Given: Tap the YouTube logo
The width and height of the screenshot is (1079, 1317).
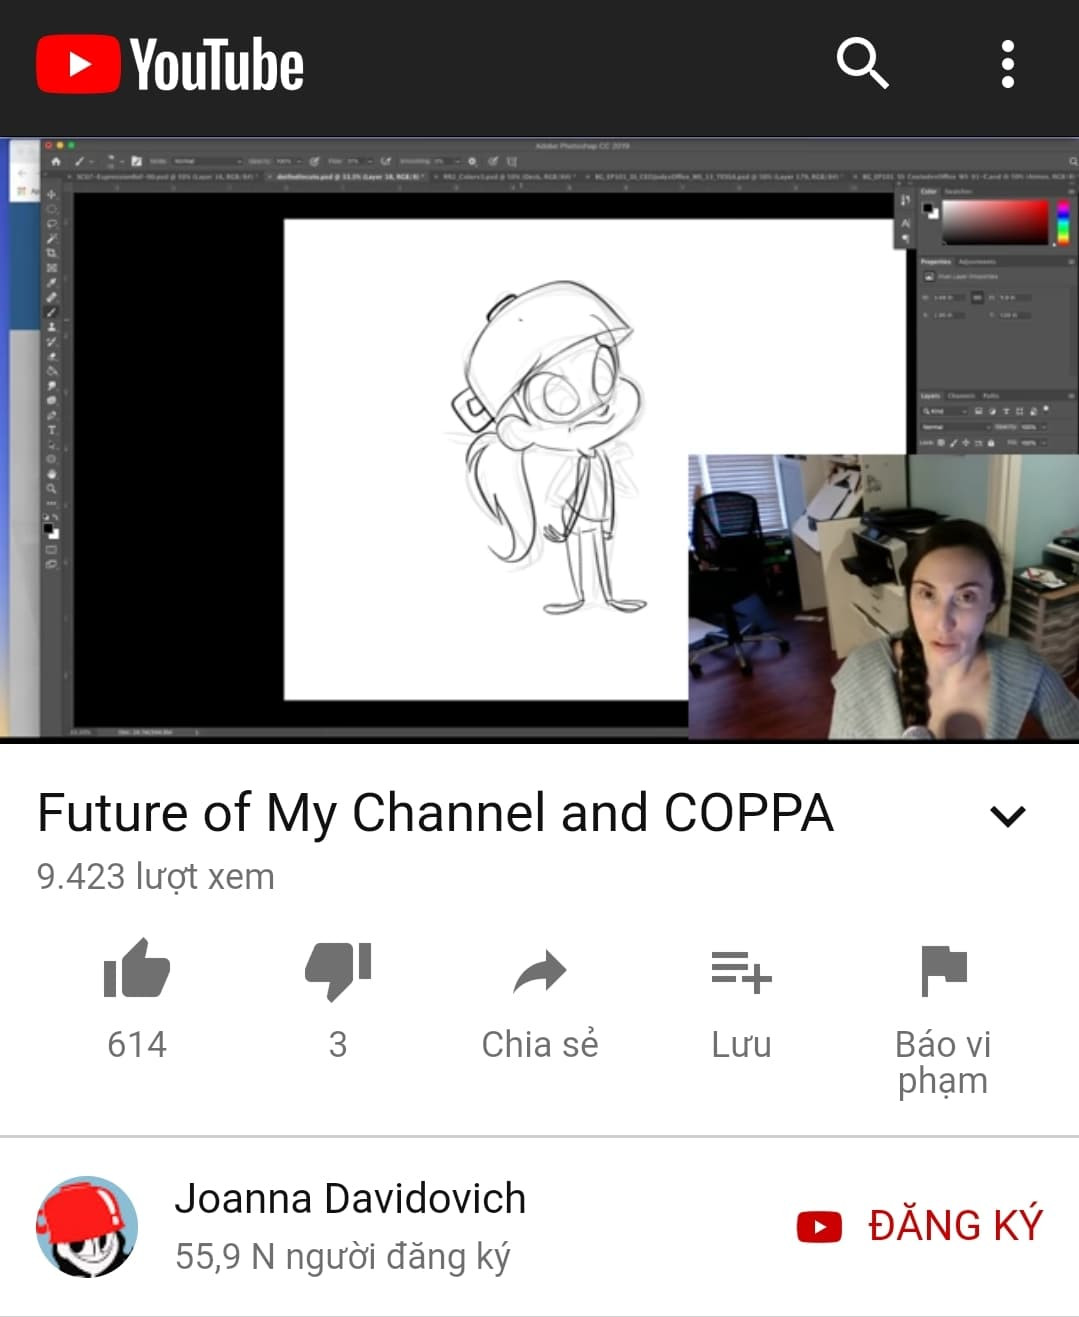Looking at the screenshot, I should tap(170, 65).
